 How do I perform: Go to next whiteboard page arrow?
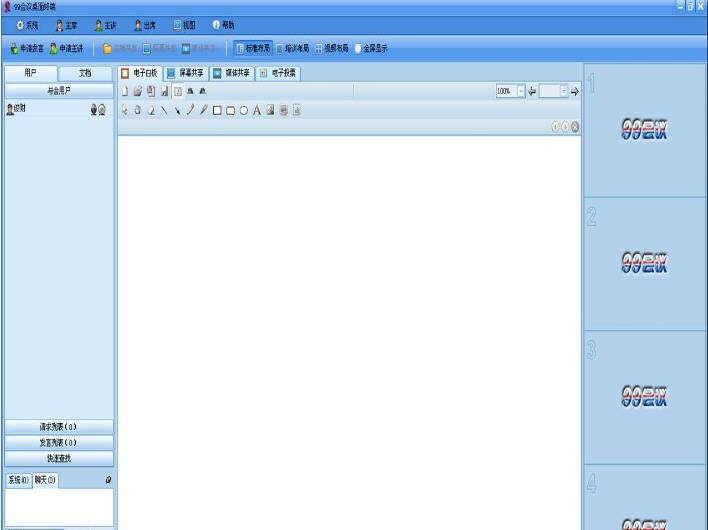(x=574, y=91)
